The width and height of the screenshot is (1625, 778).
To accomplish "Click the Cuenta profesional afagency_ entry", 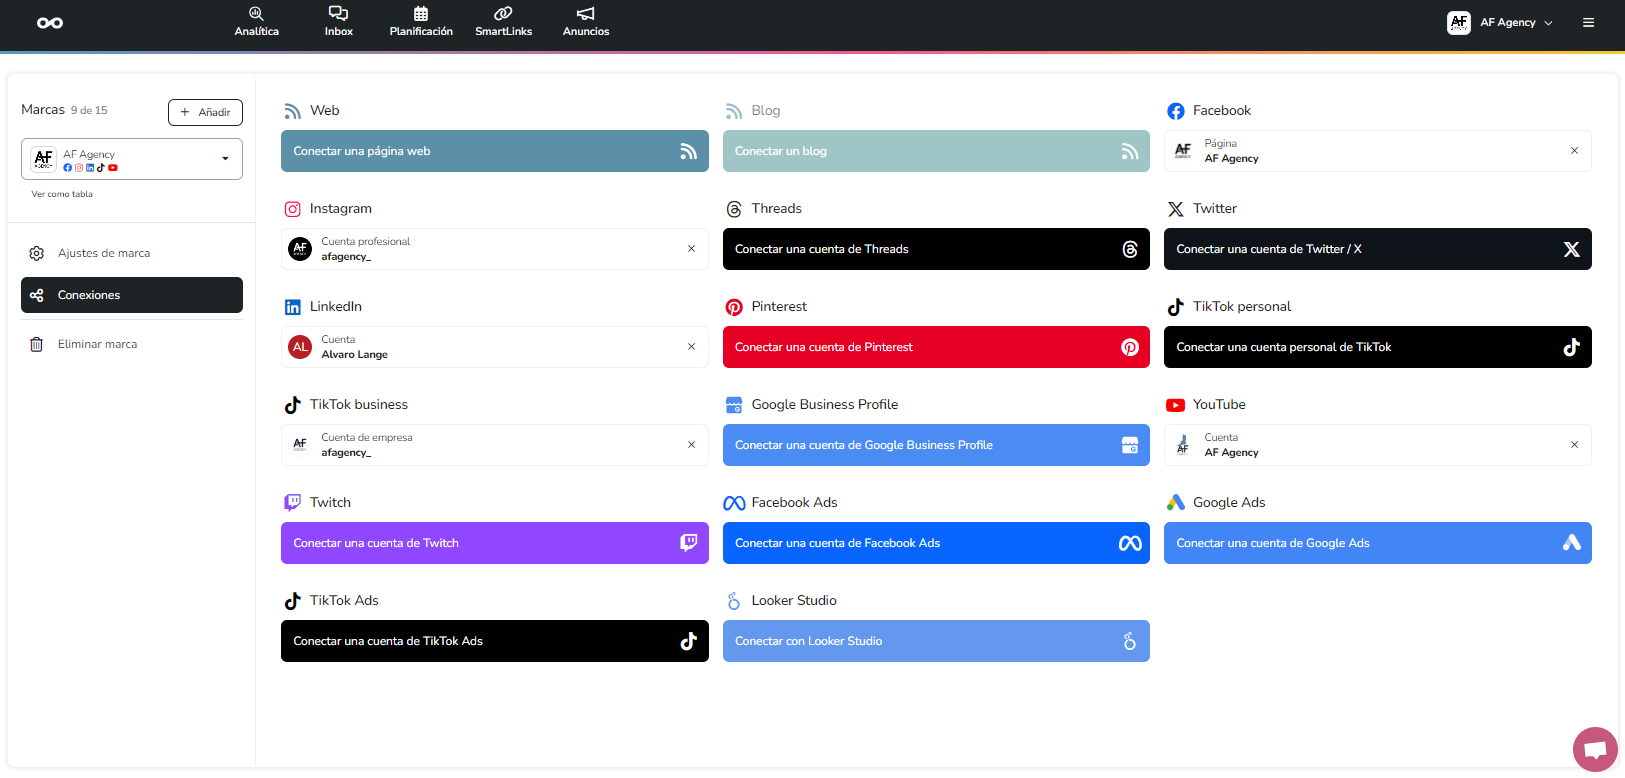I will point(495,249).
